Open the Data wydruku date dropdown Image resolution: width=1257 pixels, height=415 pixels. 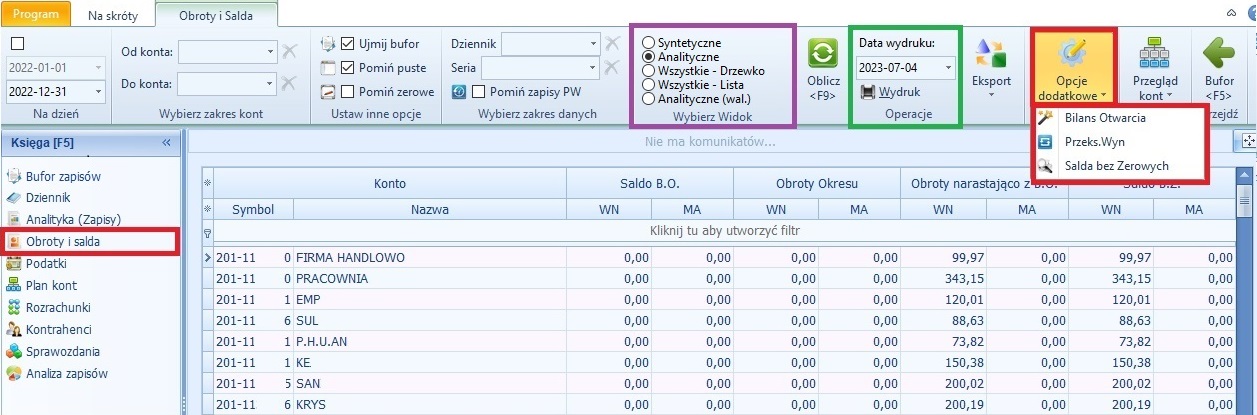pyautogui.click(x=948, y=68)
